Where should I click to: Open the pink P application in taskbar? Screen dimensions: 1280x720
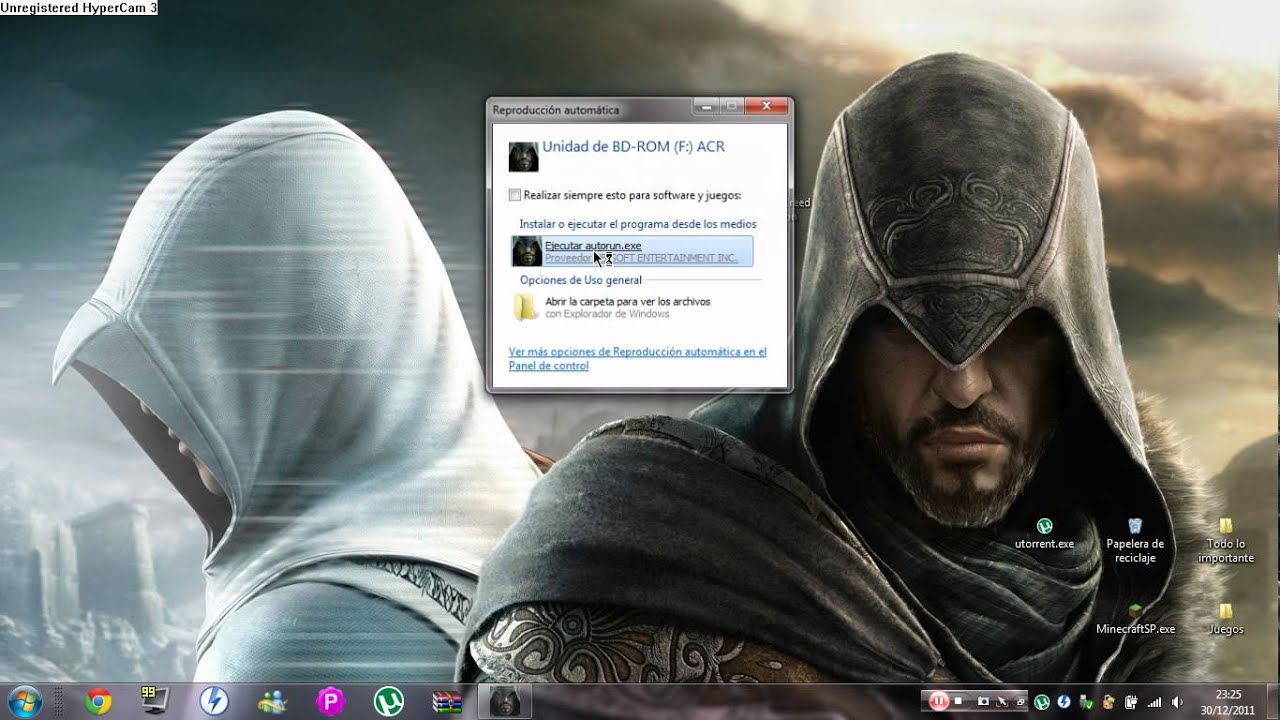click(x=329, y=702)
